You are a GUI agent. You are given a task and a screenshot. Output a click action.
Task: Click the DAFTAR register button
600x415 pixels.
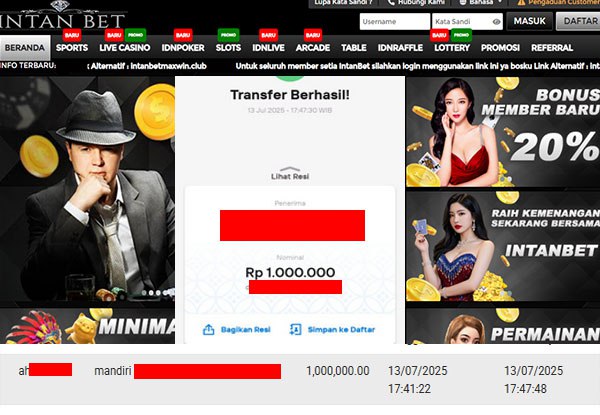coord(578,21)
